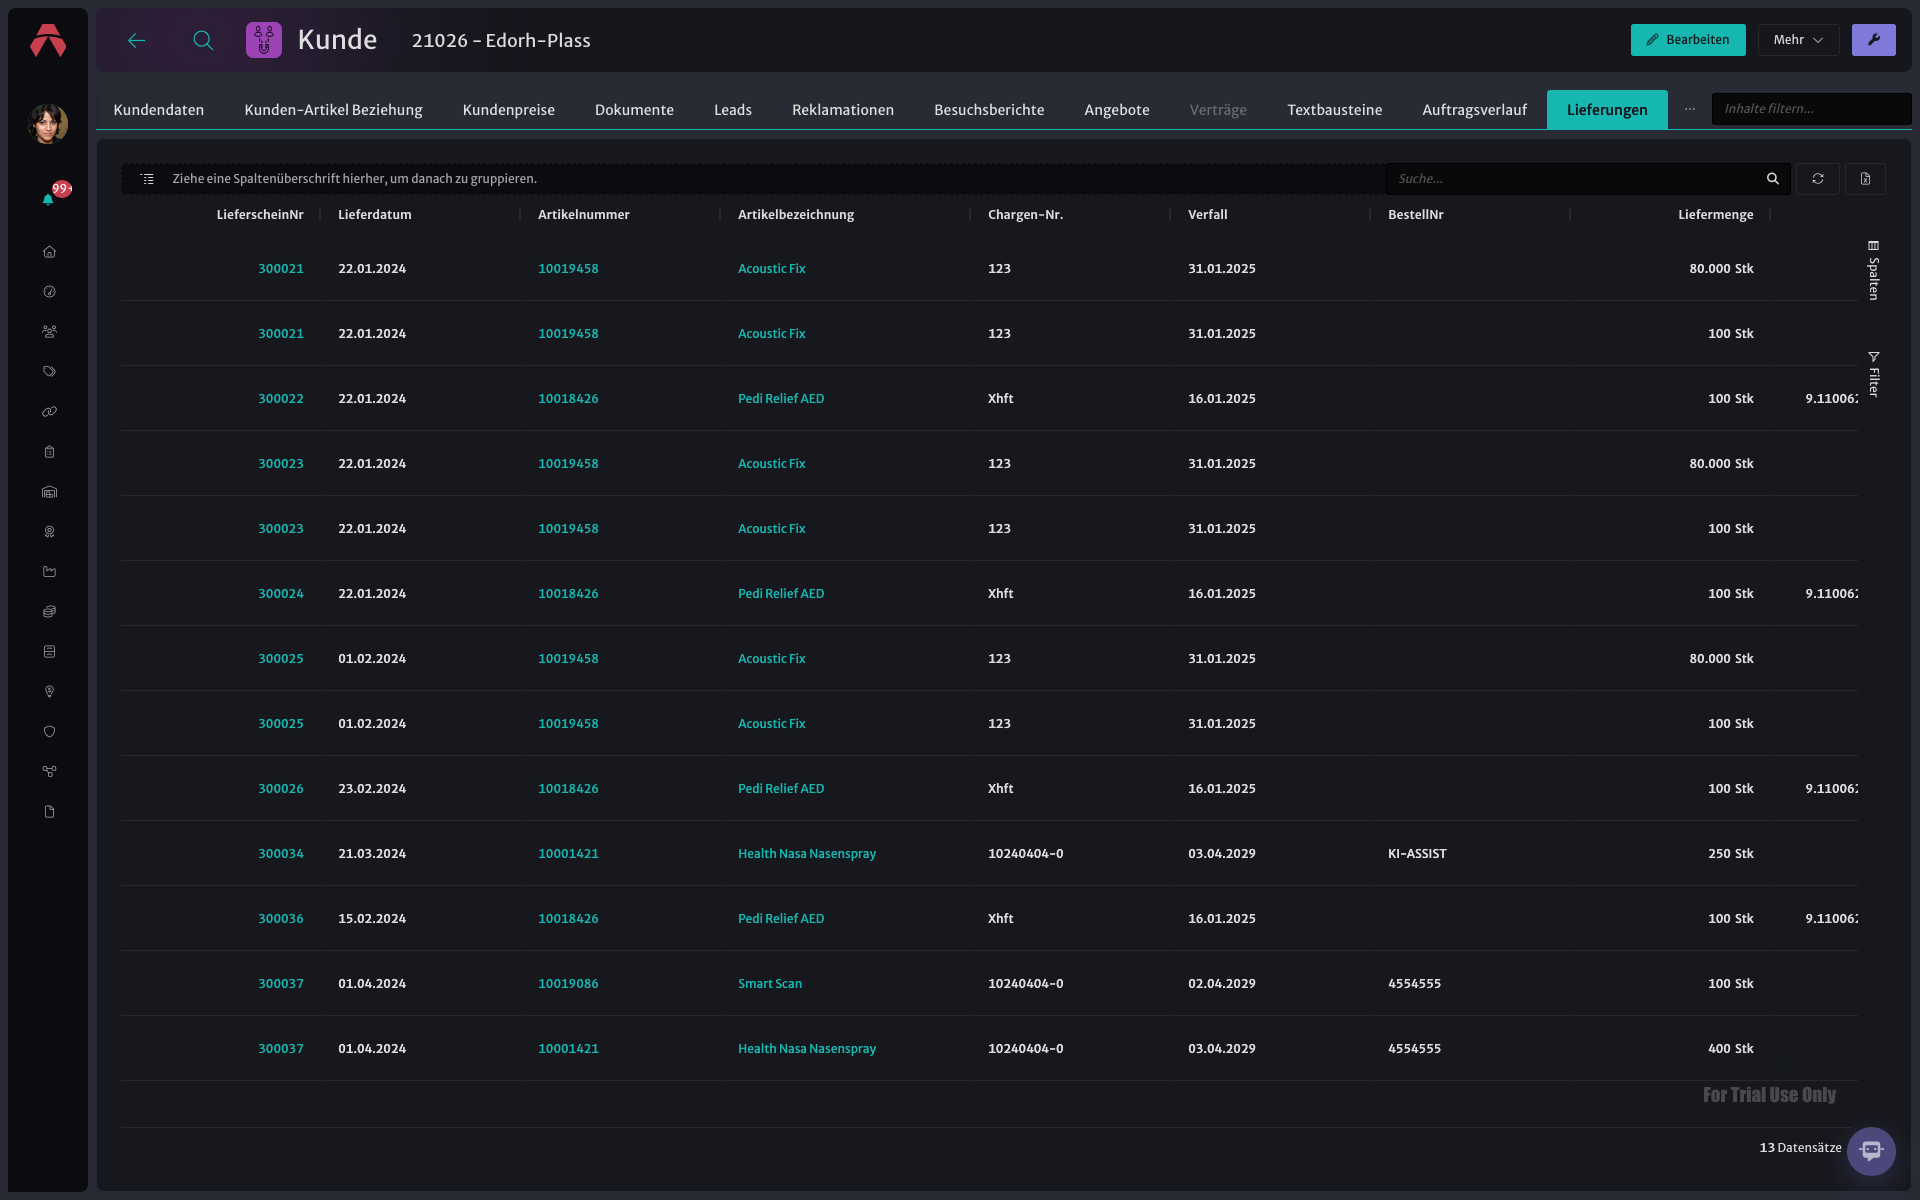Image resolution: width=1920 pixels, height=1200 pixels.
Task: Switch to the Kundendaten tab
Action: [159, 110]
